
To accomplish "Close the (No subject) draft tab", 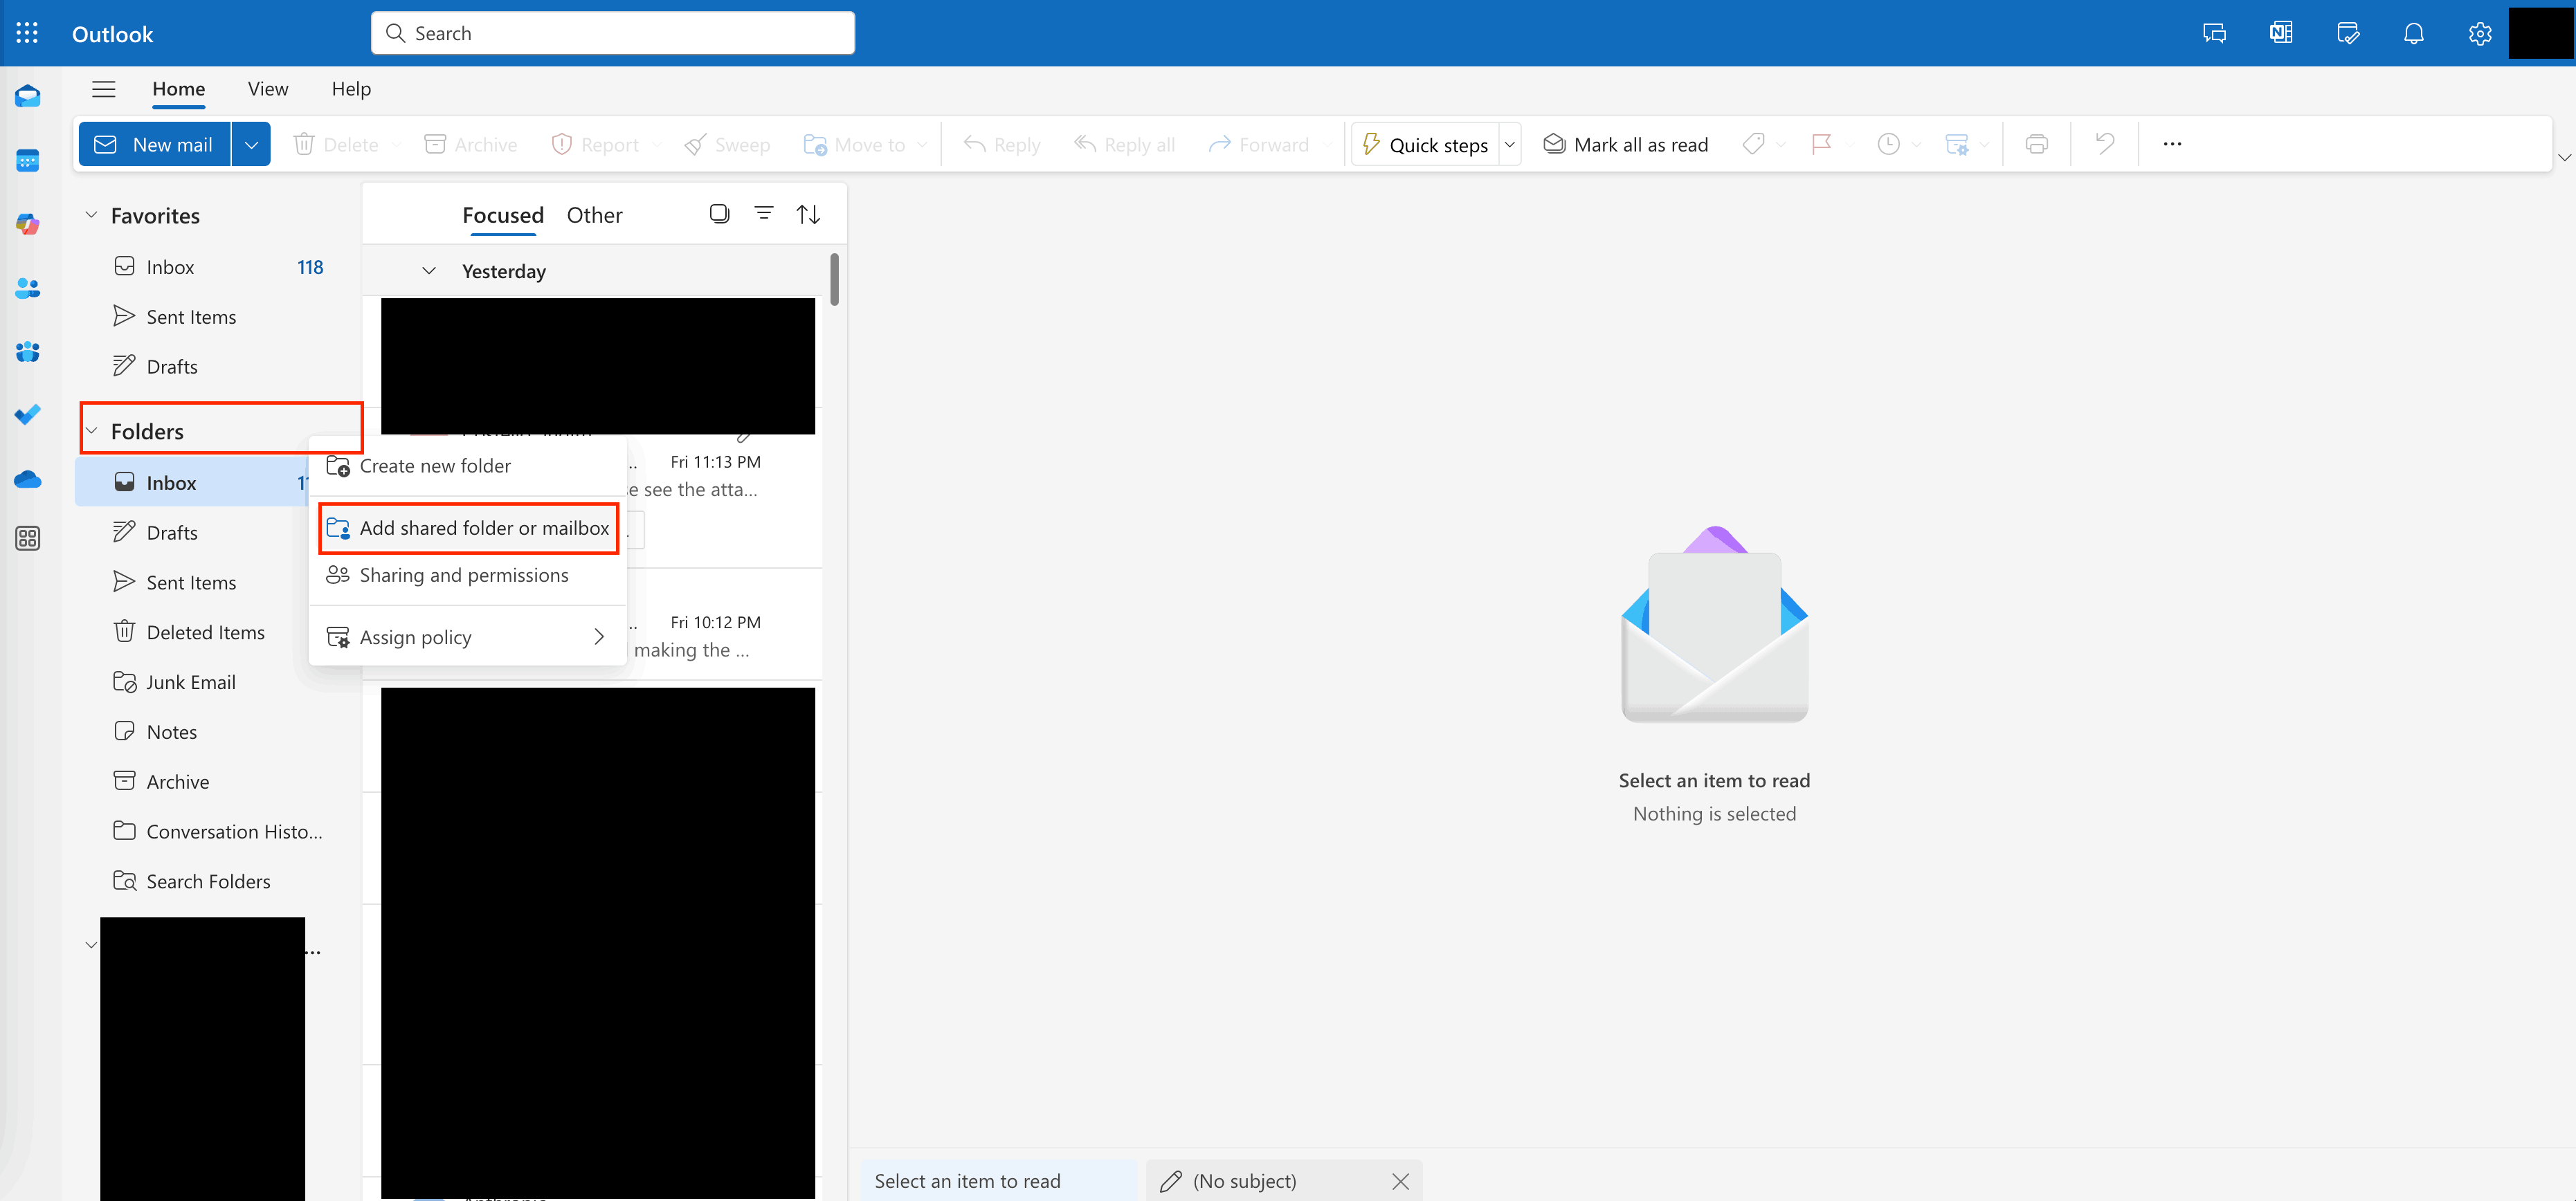I will [1400, 1181].
